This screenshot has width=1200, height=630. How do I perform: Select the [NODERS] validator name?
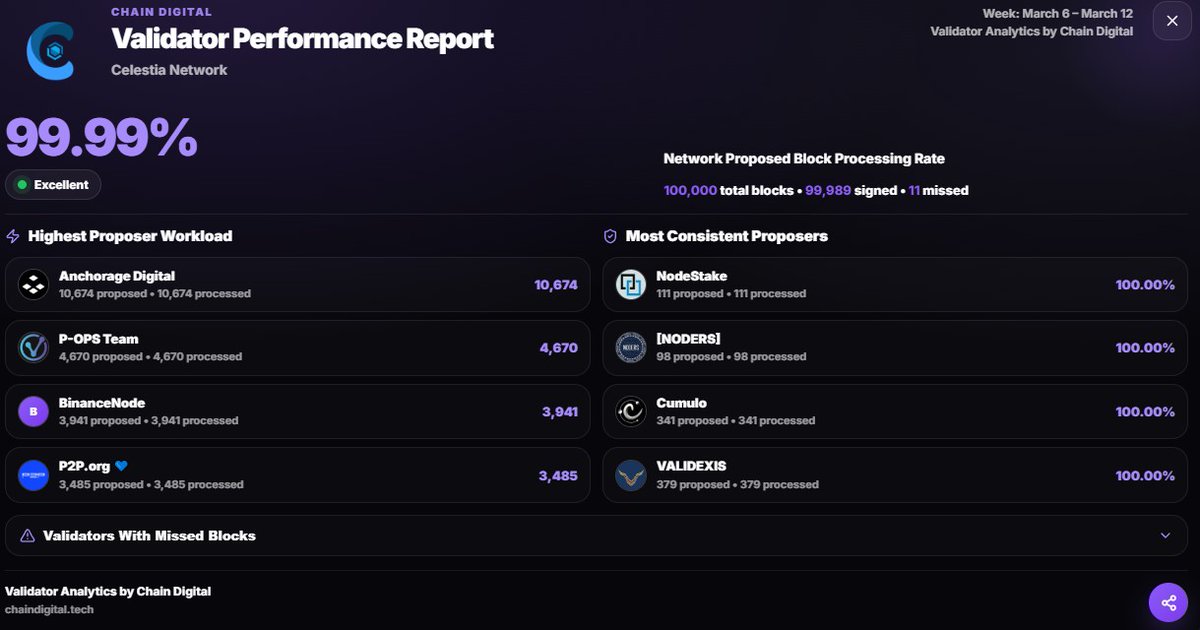688,339
